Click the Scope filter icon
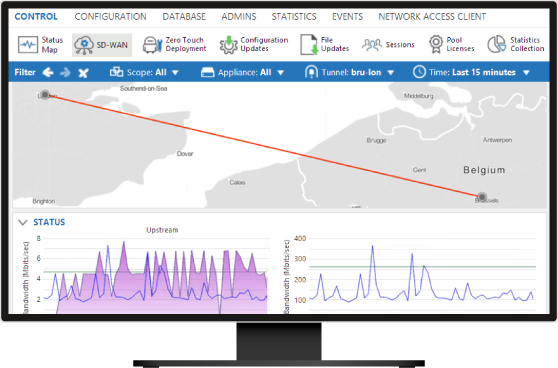Viewport: 558px width, 368px height. point(116,72)
